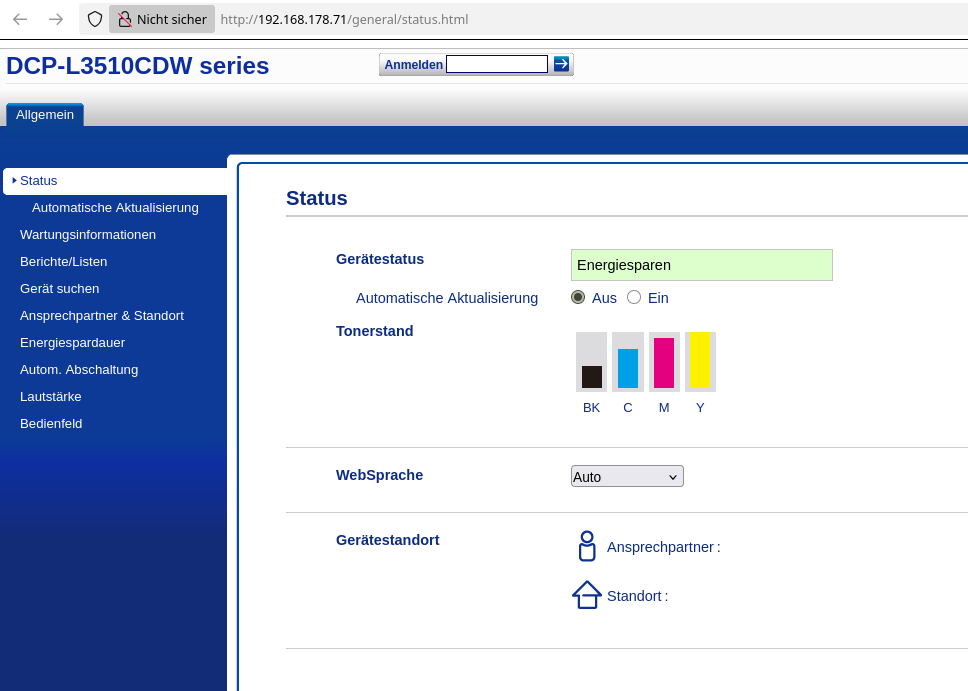This screenshot has height=691, width=968.
Task: Click the Ansprechpartner person icon
Action: (587, 546)
